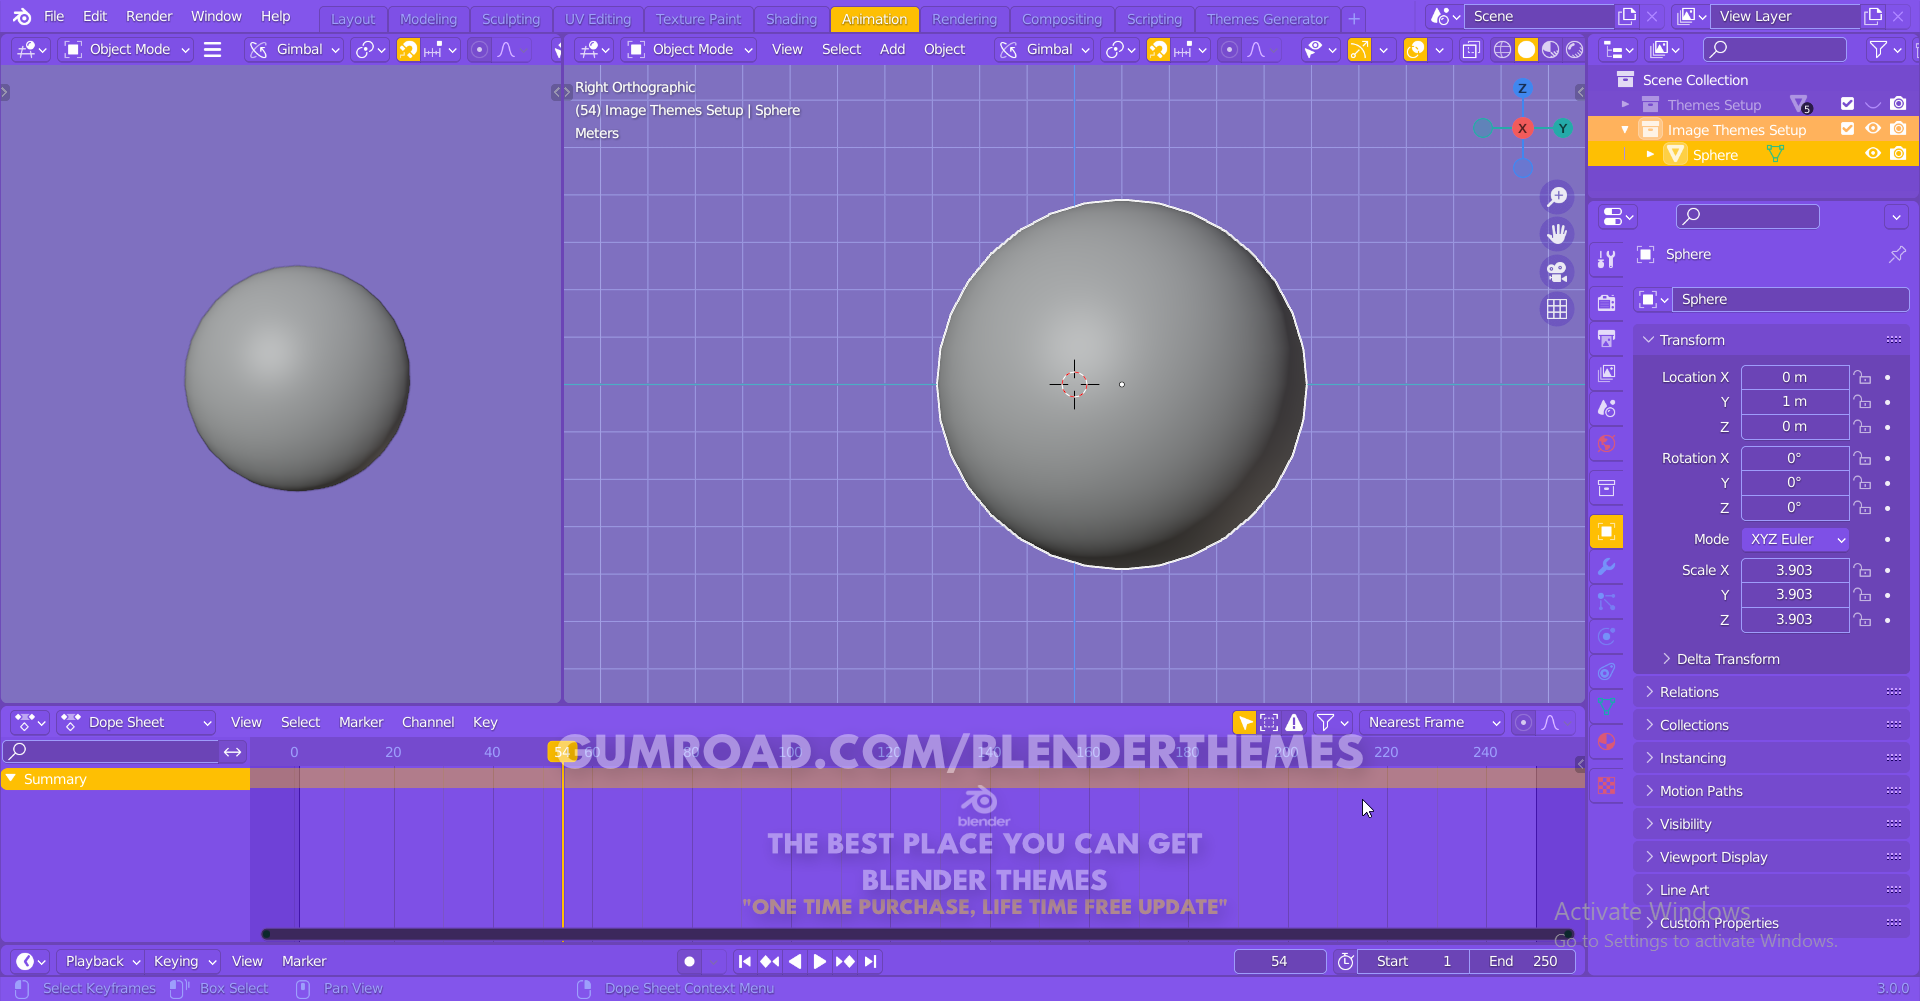Open the Nearest Frame snapping dropdown
This screenshot has width=1920, height=1001.
click(x=1431, y=722)
